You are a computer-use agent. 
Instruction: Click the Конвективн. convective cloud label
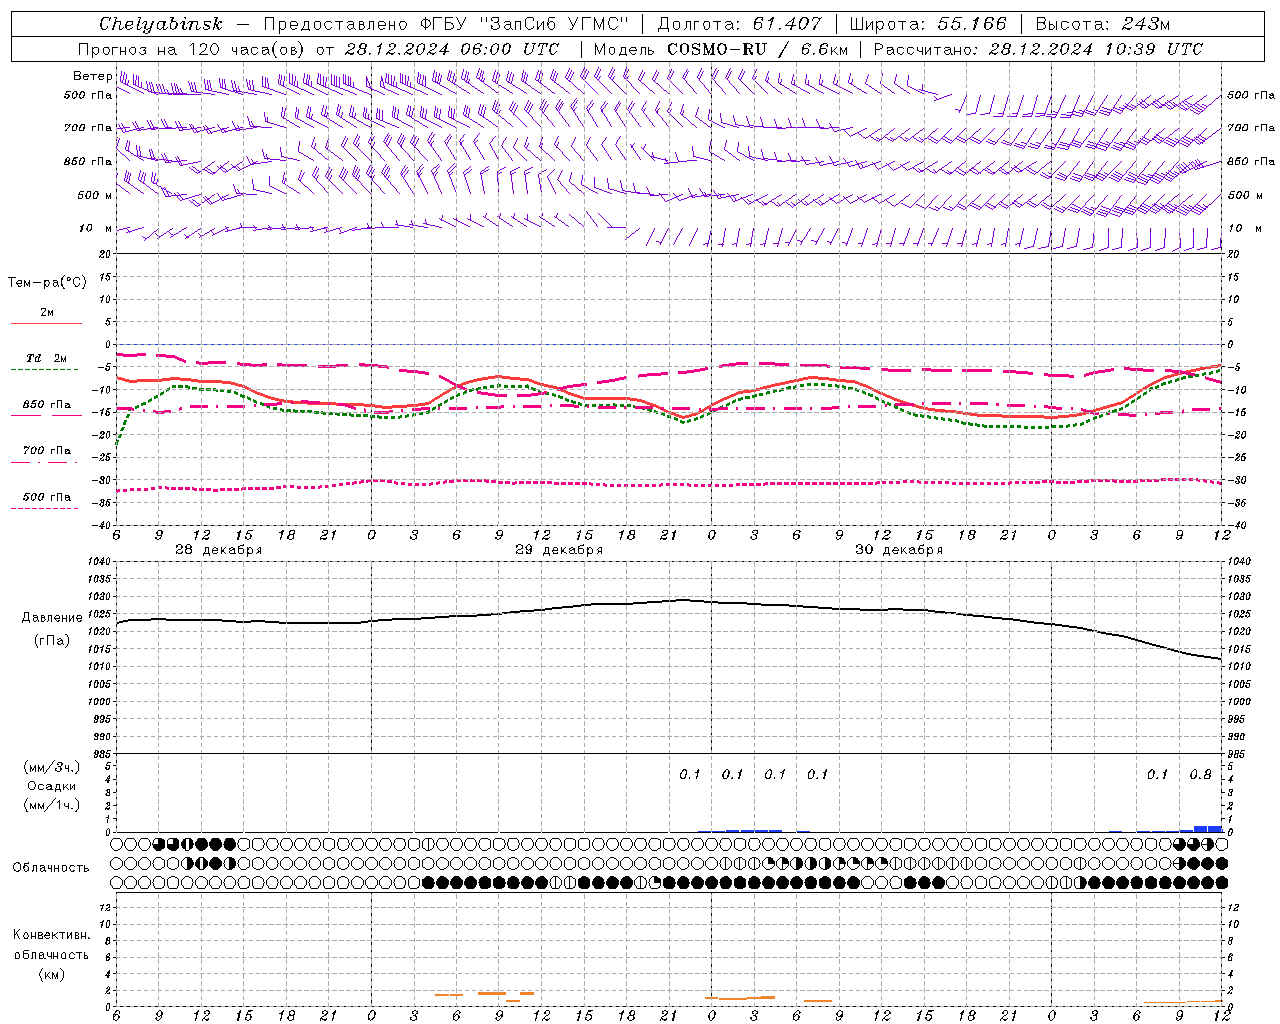(x=51, y=935)
